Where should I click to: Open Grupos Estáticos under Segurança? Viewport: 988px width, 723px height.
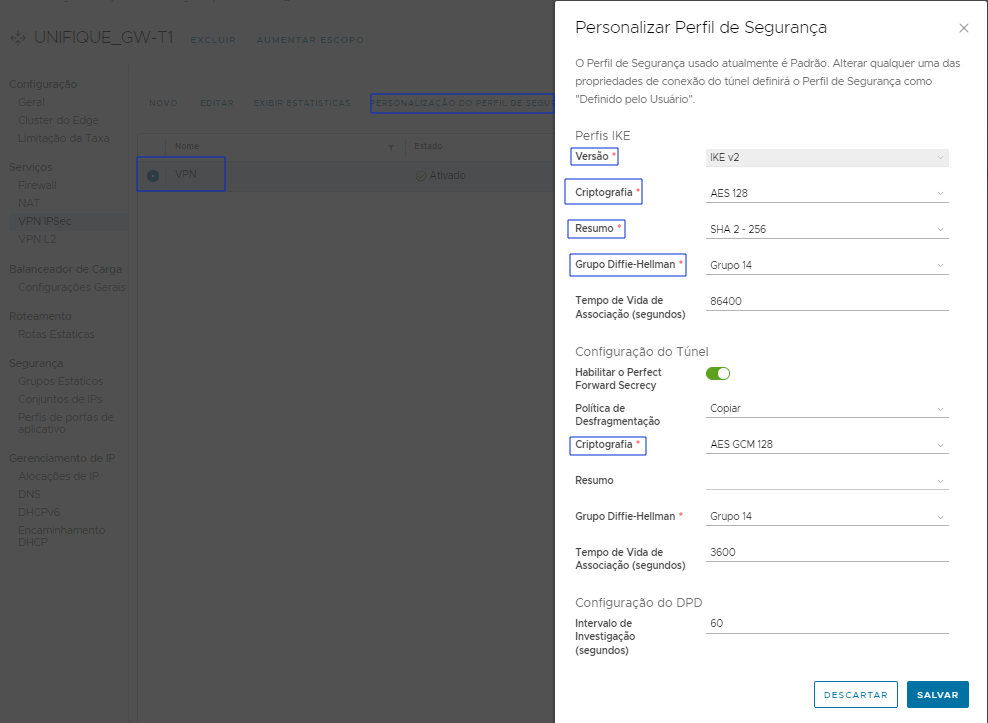pyautogui.click(x=60, y=381)
